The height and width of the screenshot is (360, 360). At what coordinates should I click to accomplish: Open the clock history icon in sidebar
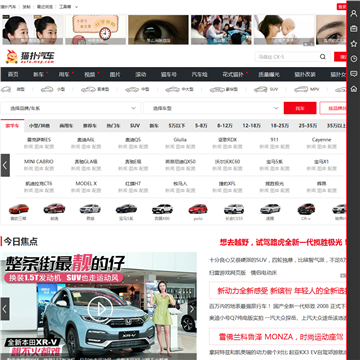[x=354, y=59]
